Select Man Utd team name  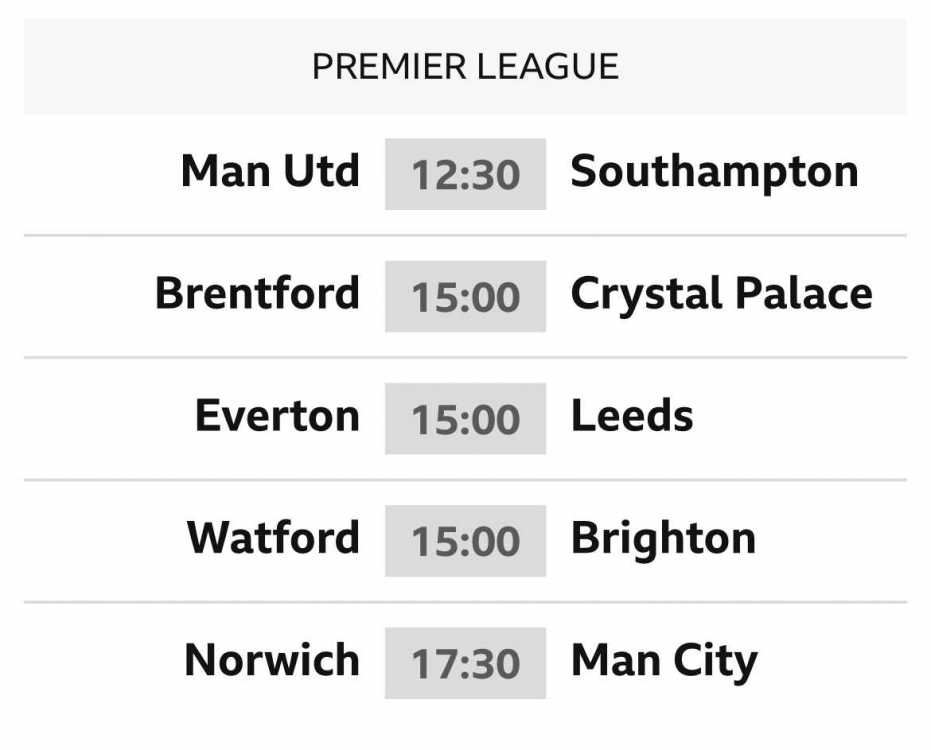pyautogui.click(x=270, y=172)
